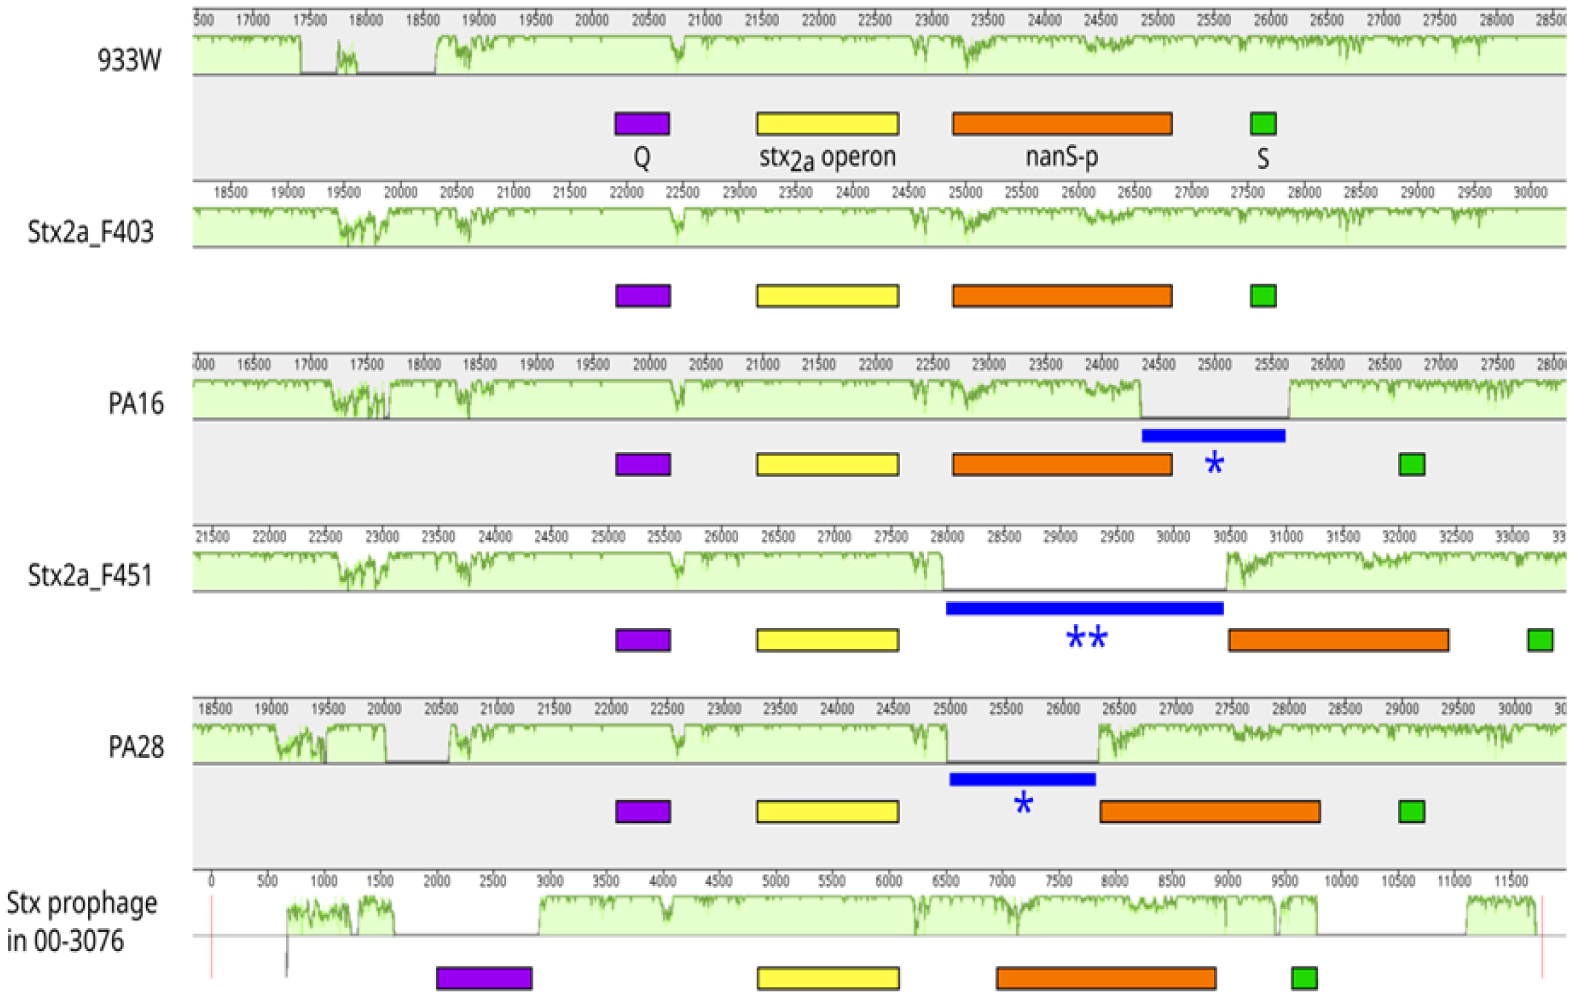The image size is (1573, 998).
Task: Click the 'nanS-p' gene name text
Action: point(1061,157)
